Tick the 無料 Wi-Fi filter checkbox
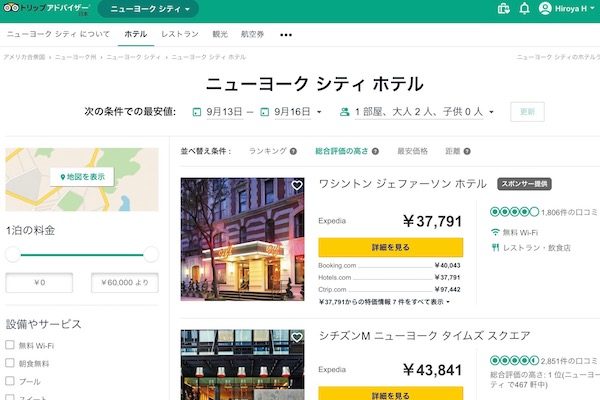600x400 pixels. tap(10, 345)
